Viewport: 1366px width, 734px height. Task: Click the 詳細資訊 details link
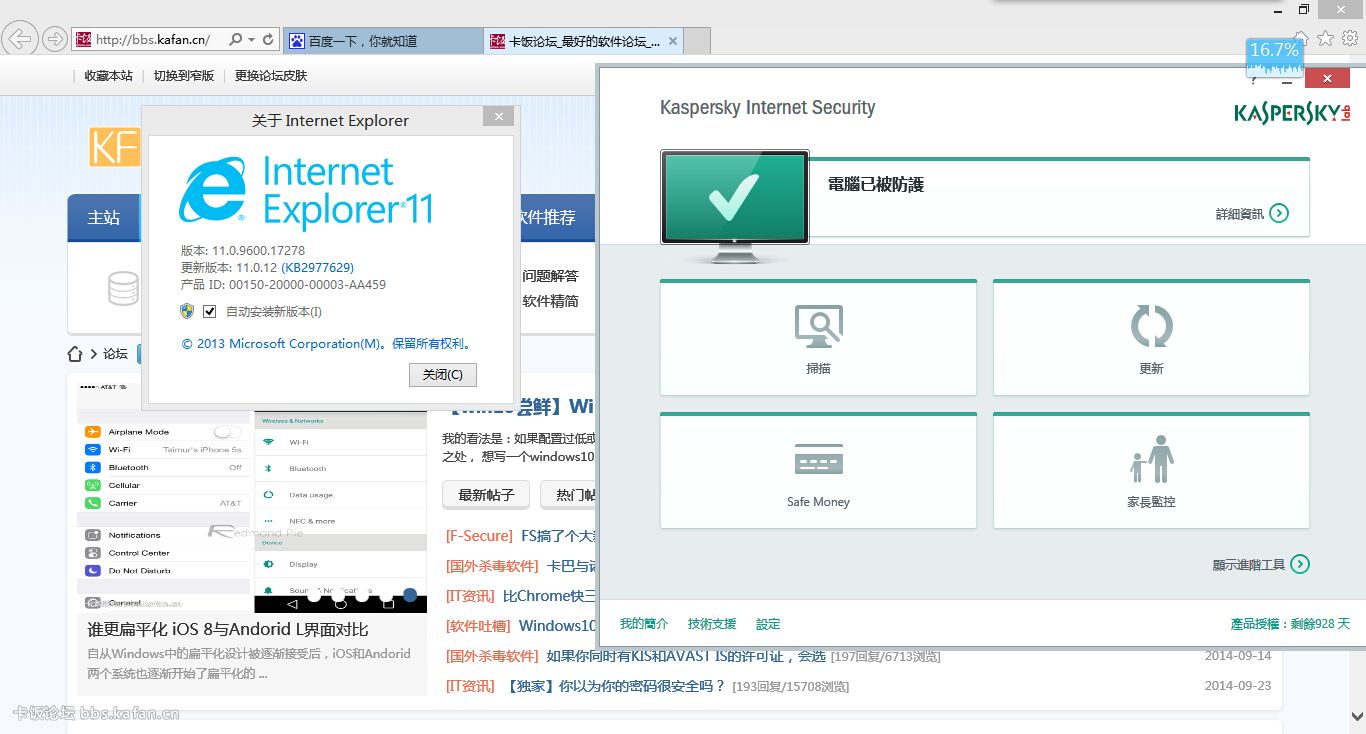(x=1240, y=214)
